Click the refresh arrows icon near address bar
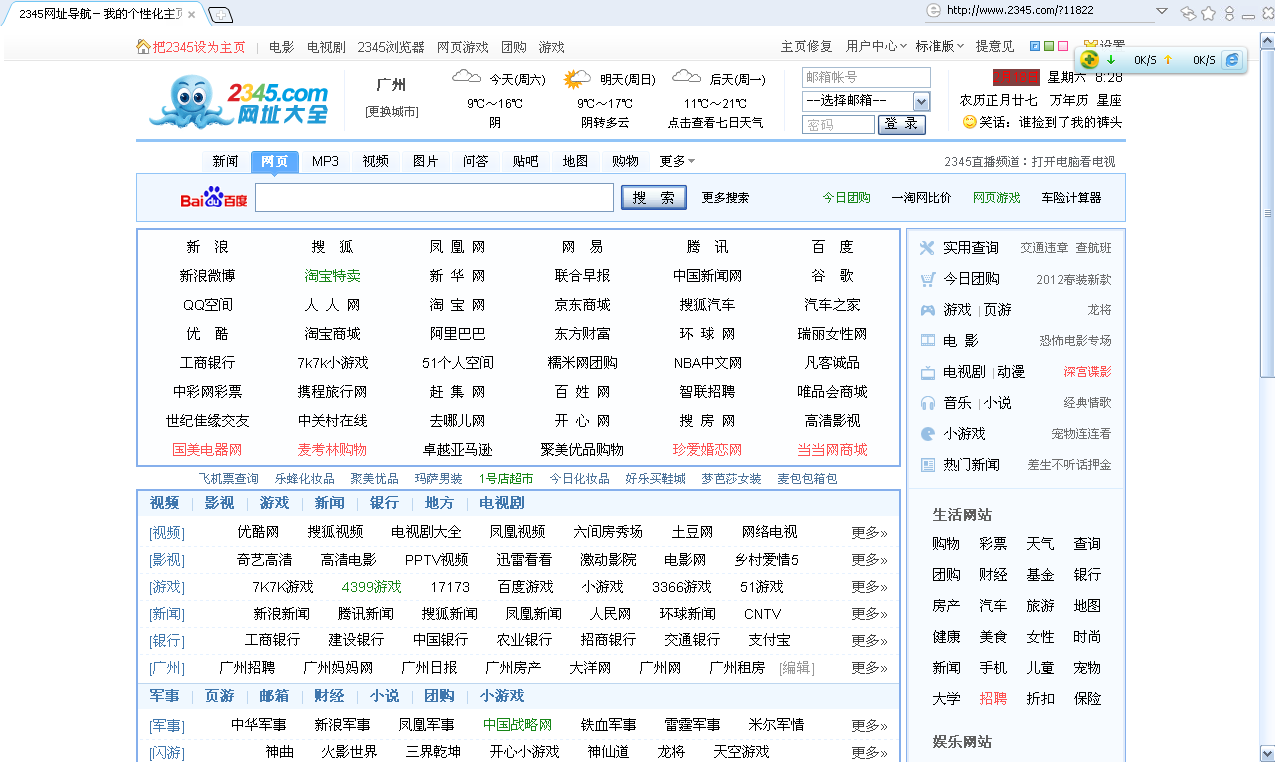1275x765 pixels. coord(1189,12)
